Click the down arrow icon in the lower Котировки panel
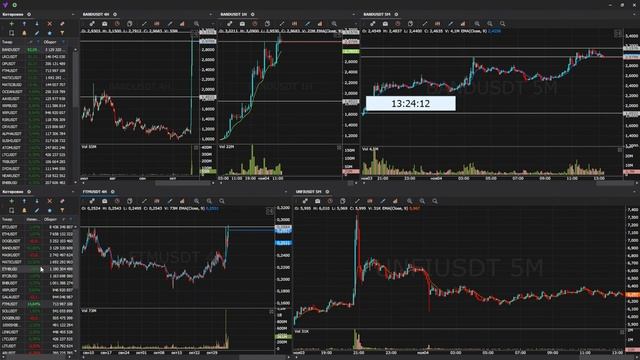This screenshot has width=640, height=360. [37, 201]
